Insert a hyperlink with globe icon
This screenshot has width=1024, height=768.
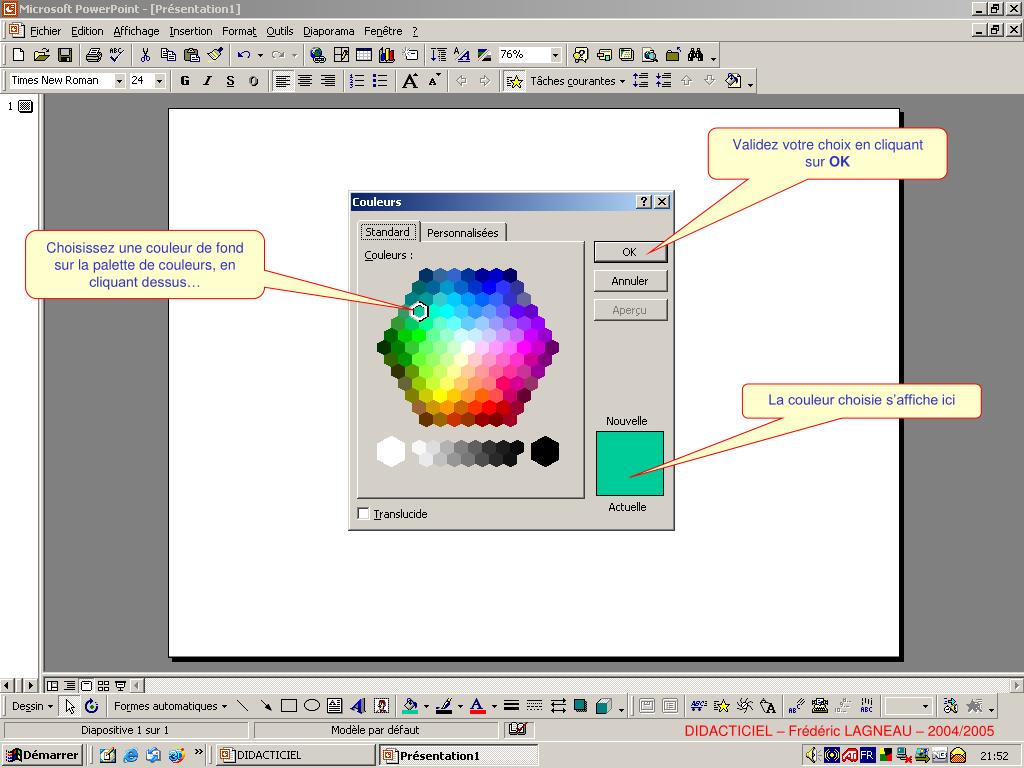coord(317,55)
